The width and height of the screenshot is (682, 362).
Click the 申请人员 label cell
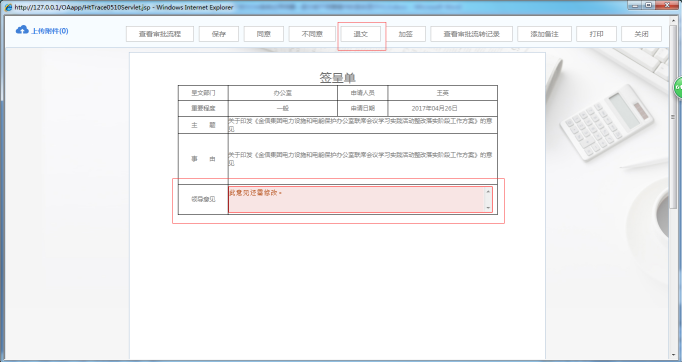[363, 93]
